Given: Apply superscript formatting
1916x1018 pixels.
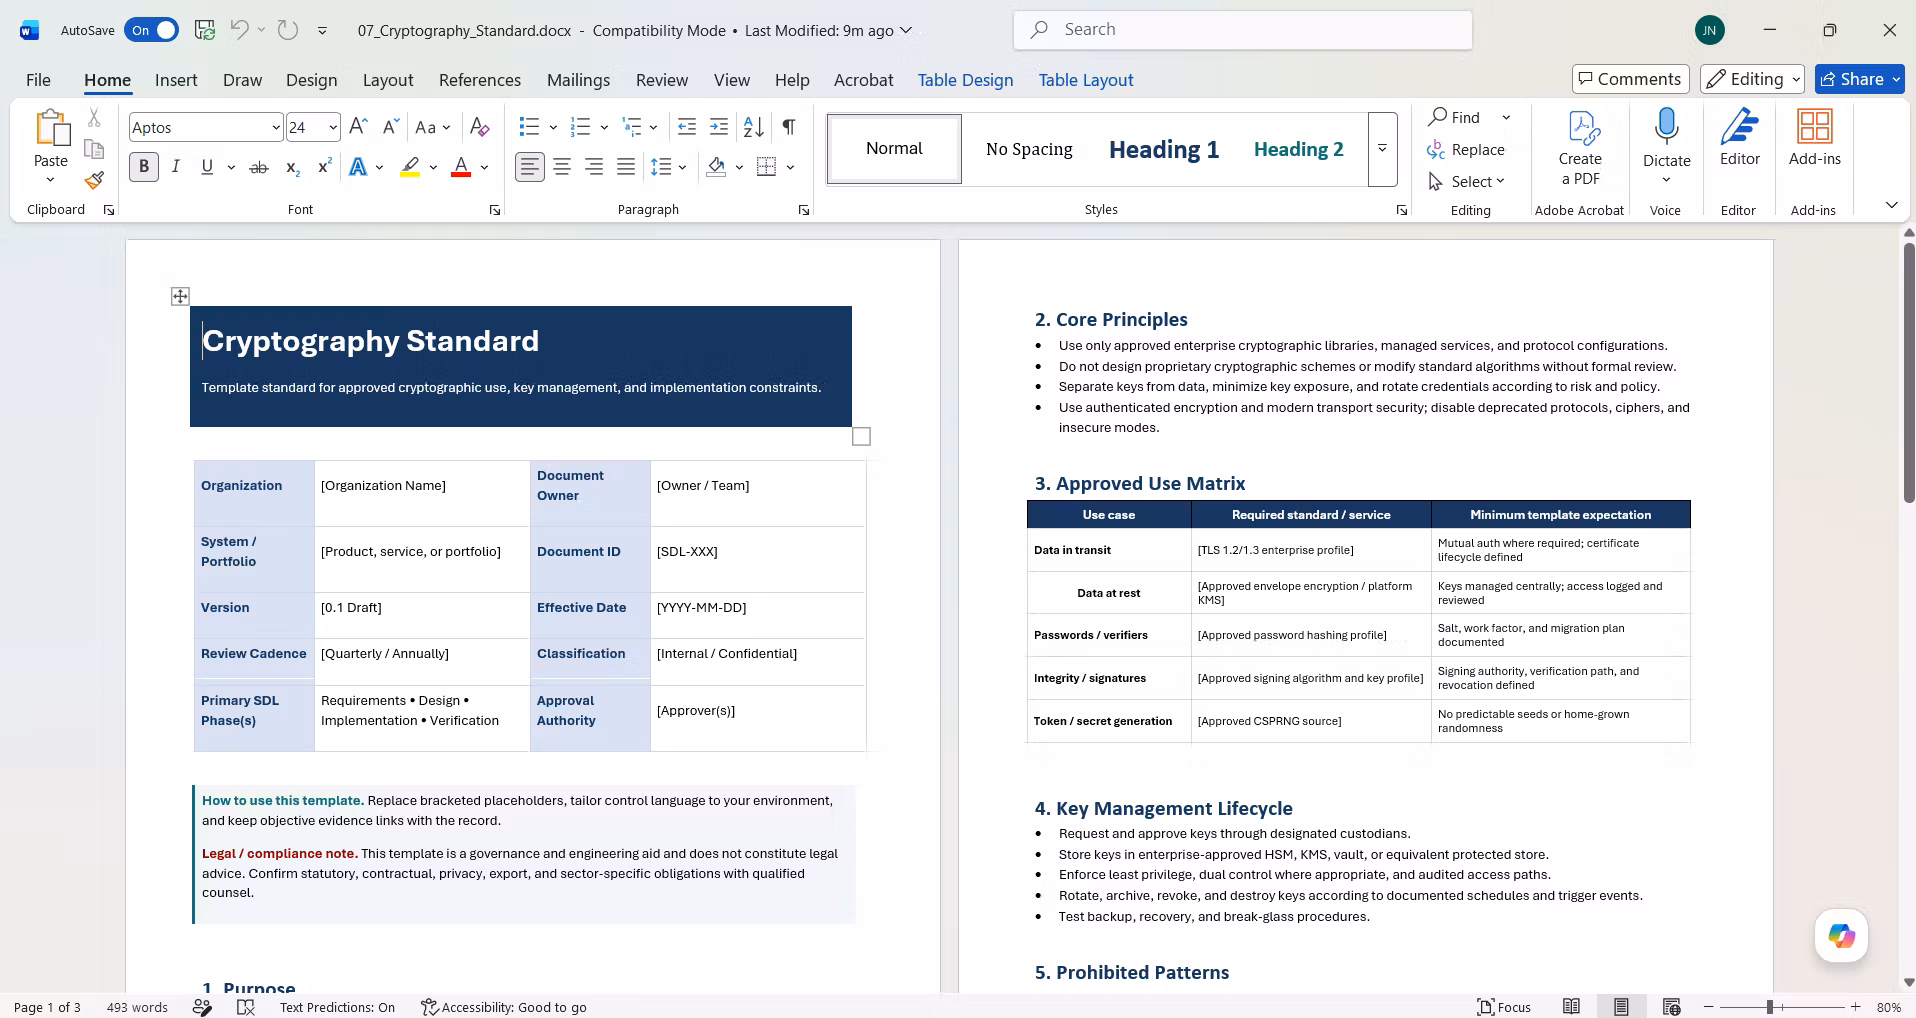Looking at the screenshot, I should [324, 167].
